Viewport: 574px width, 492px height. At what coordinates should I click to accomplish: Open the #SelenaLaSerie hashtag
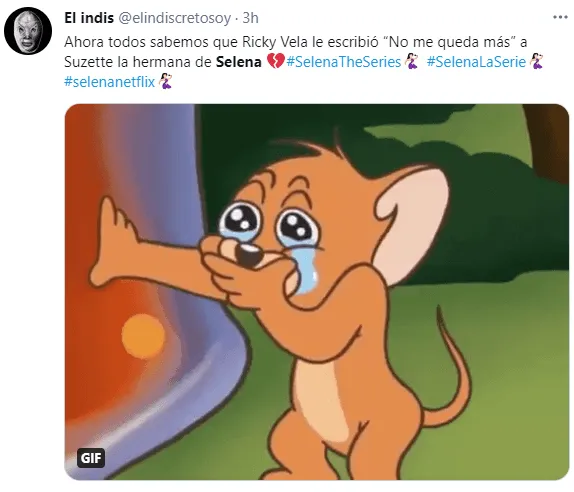476,62
